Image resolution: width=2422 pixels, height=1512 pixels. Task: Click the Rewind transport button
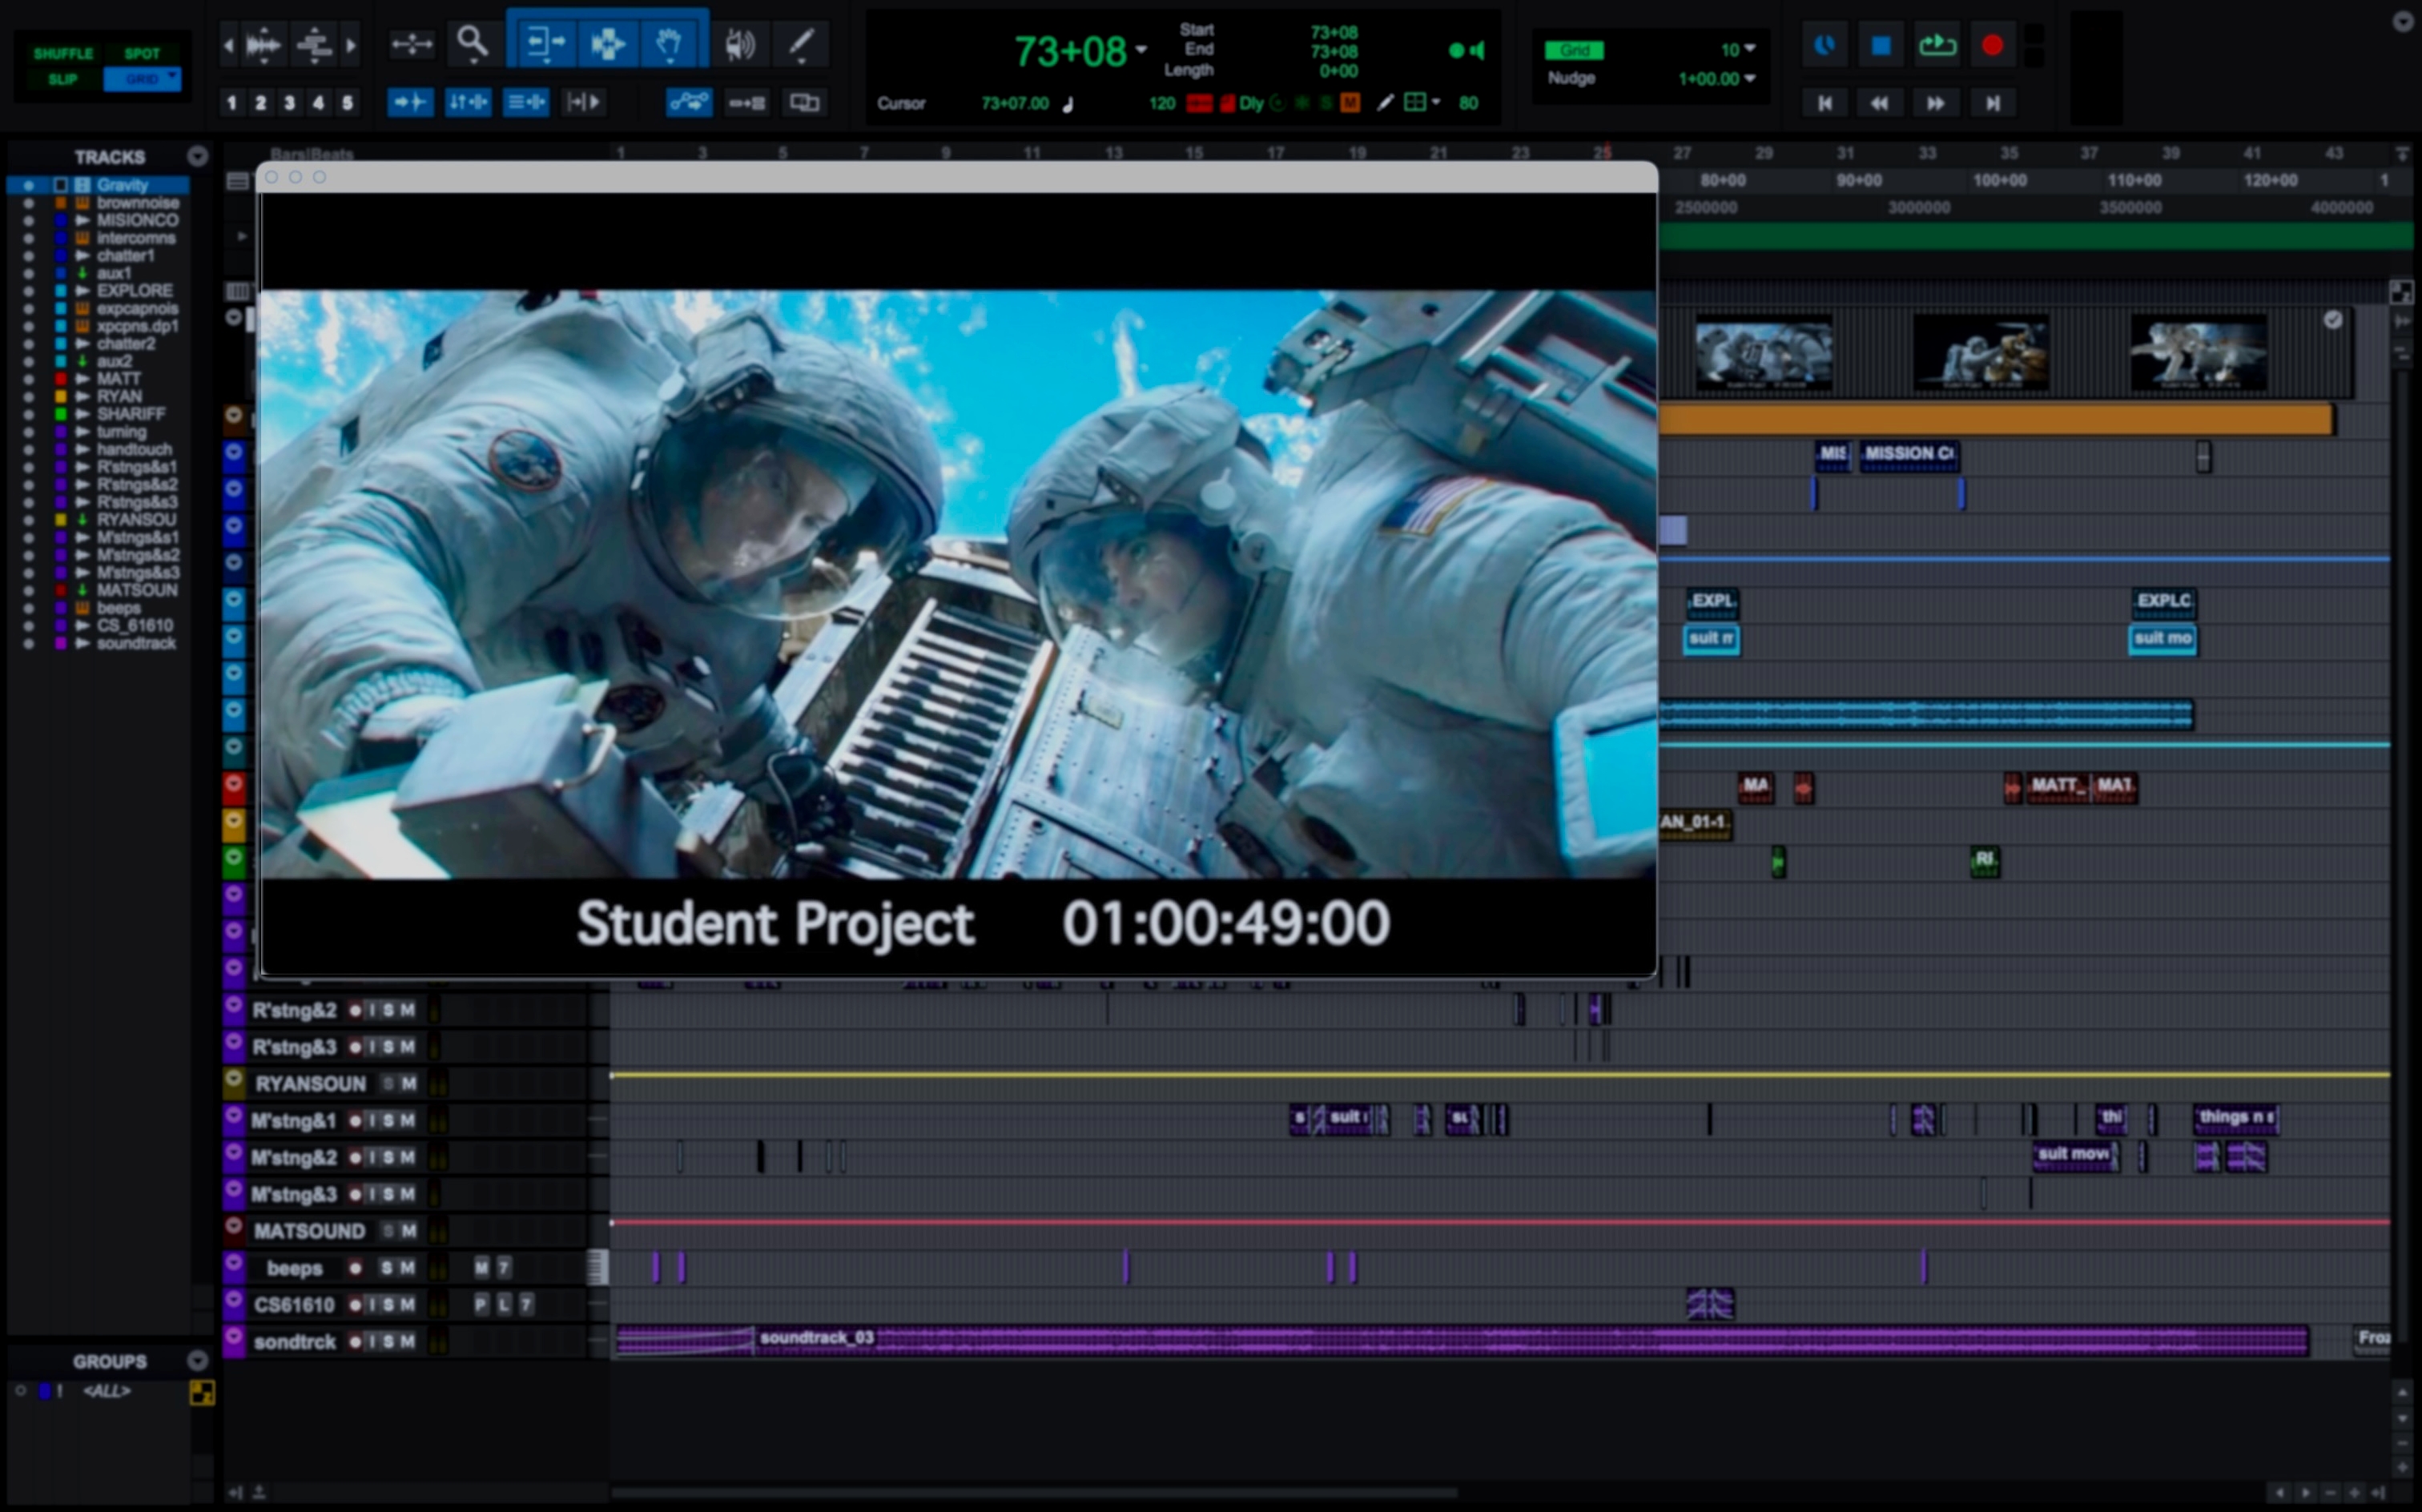coord(1880,102)
